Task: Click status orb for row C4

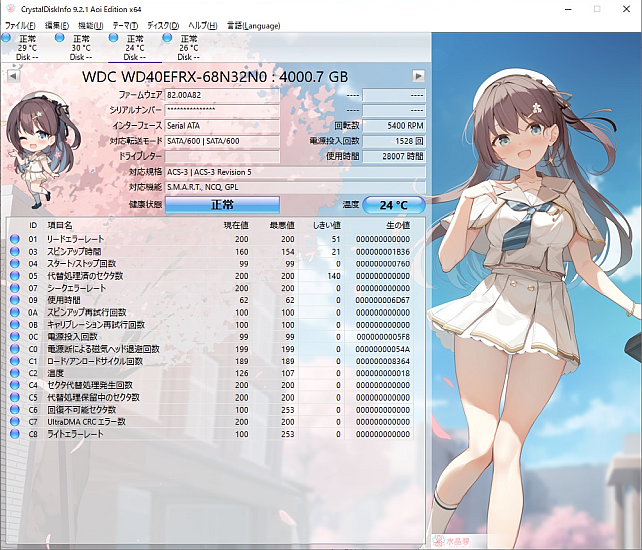Action: 15,385
